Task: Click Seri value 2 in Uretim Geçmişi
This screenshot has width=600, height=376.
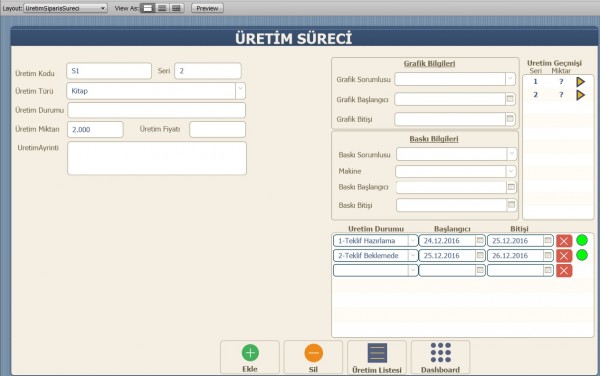Action: coord(535,95)
